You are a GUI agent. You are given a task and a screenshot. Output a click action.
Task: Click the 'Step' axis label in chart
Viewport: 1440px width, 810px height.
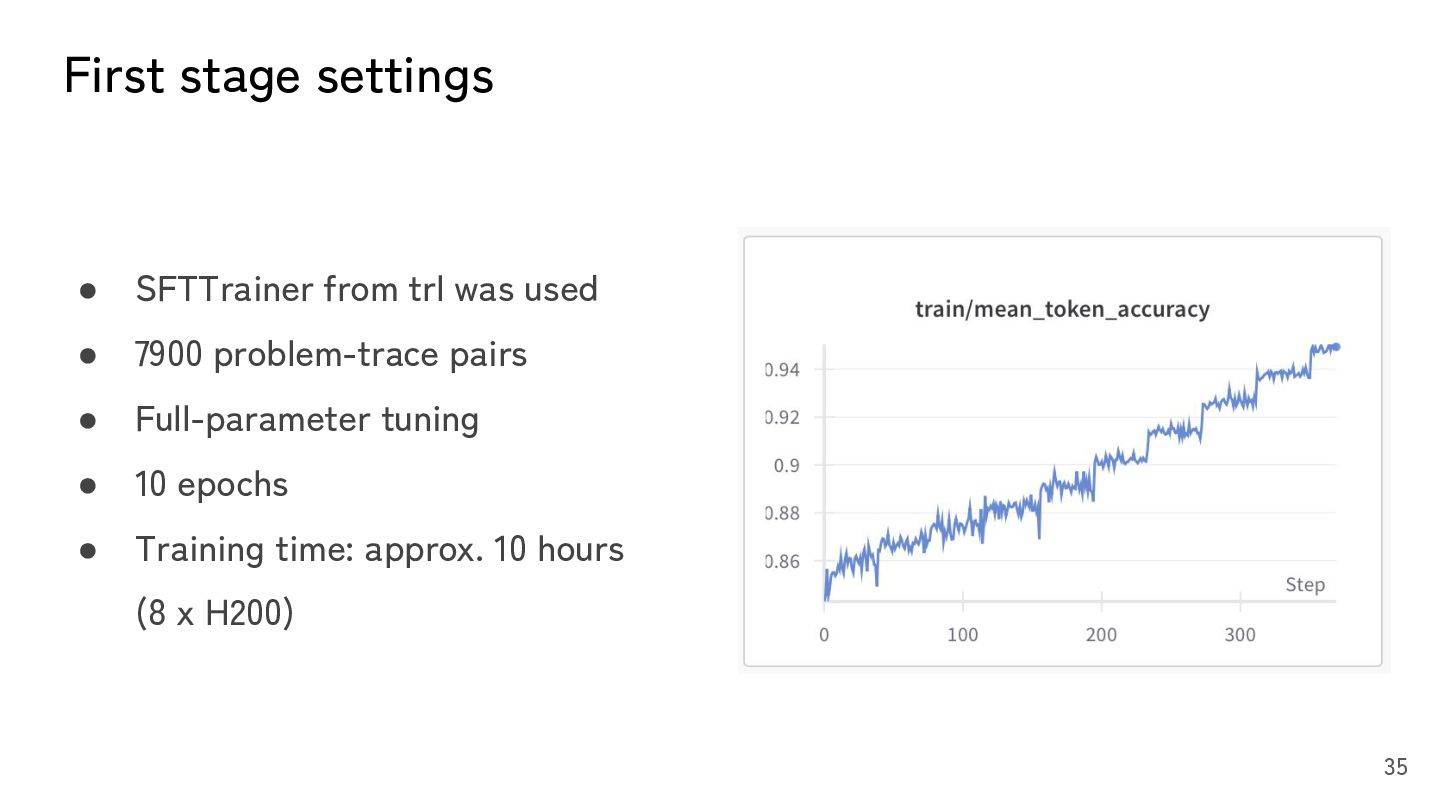(1305, 585)
